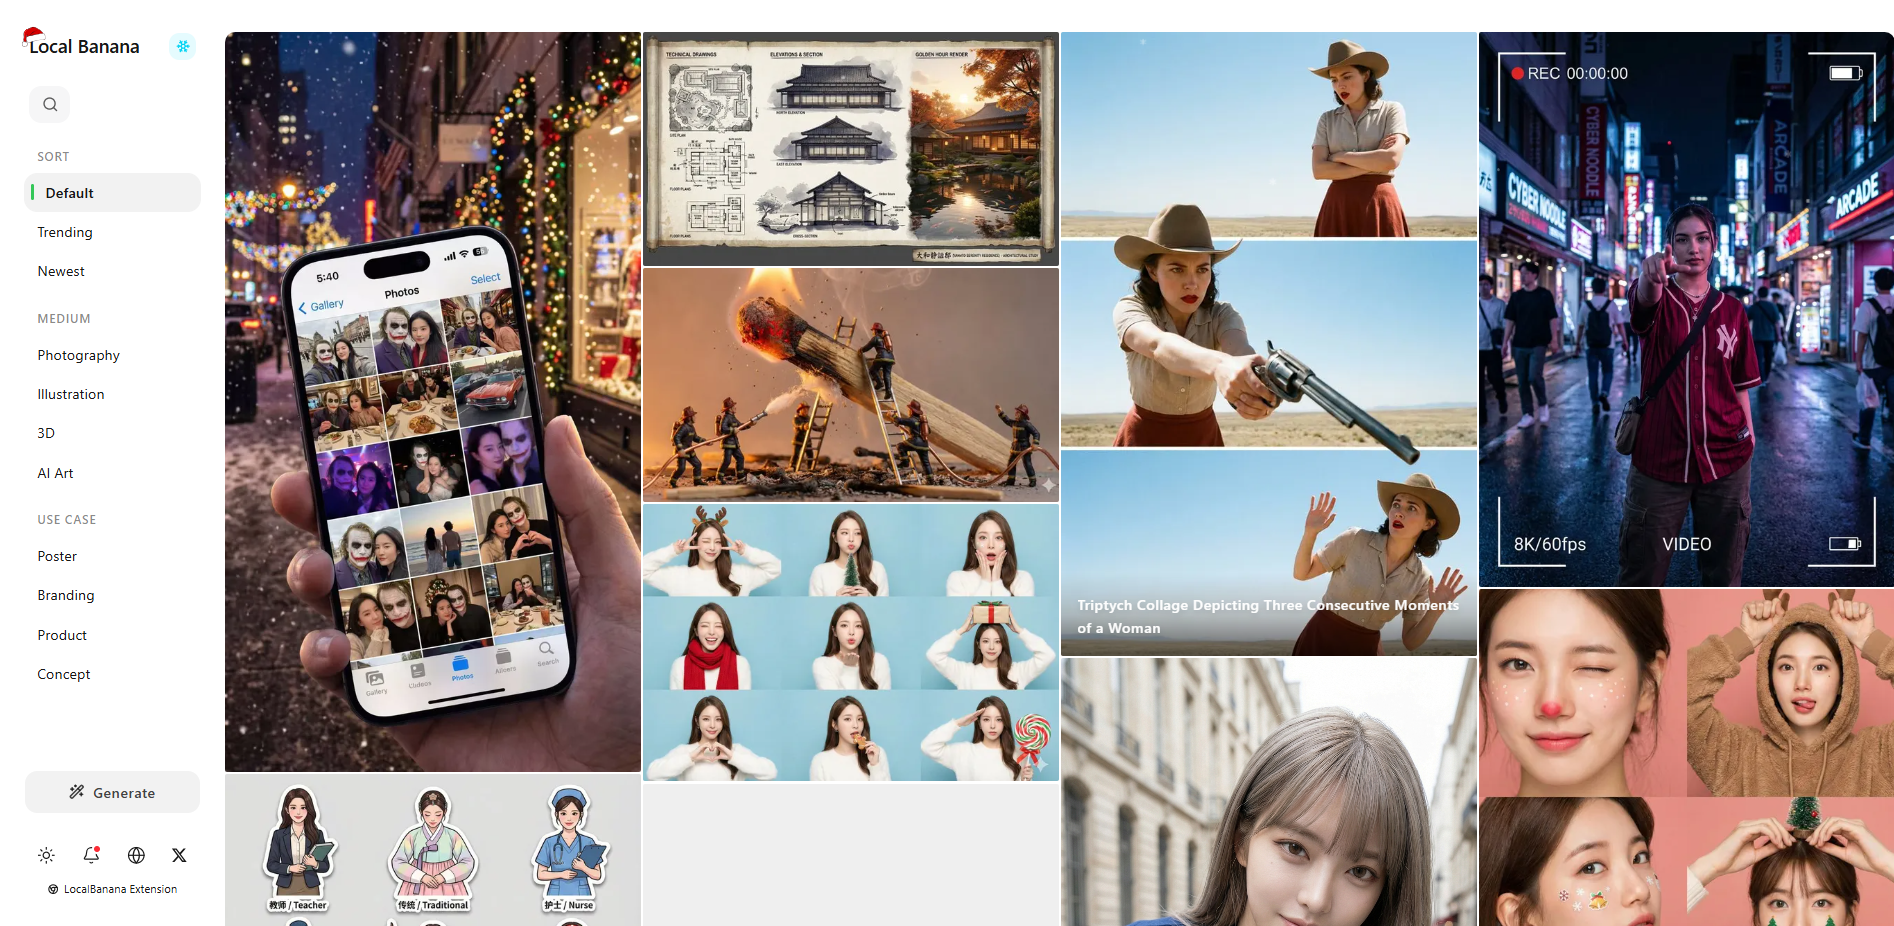Open the gray-haired woman portrait image
This screenshot has height=926, width=1894.
click(1269, 792)
